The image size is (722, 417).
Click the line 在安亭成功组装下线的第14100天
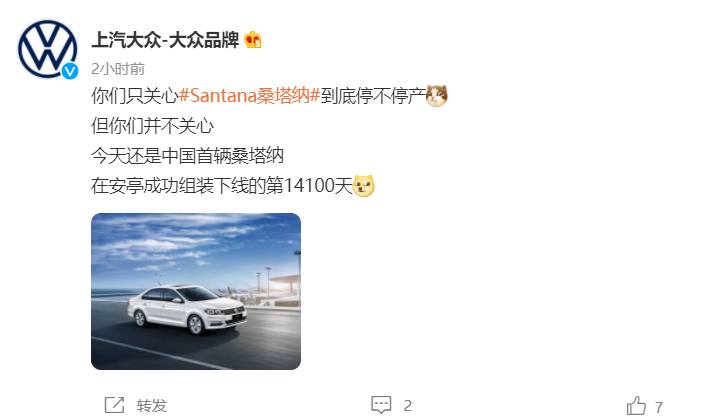pyautogui.click(x=222, y=186)
